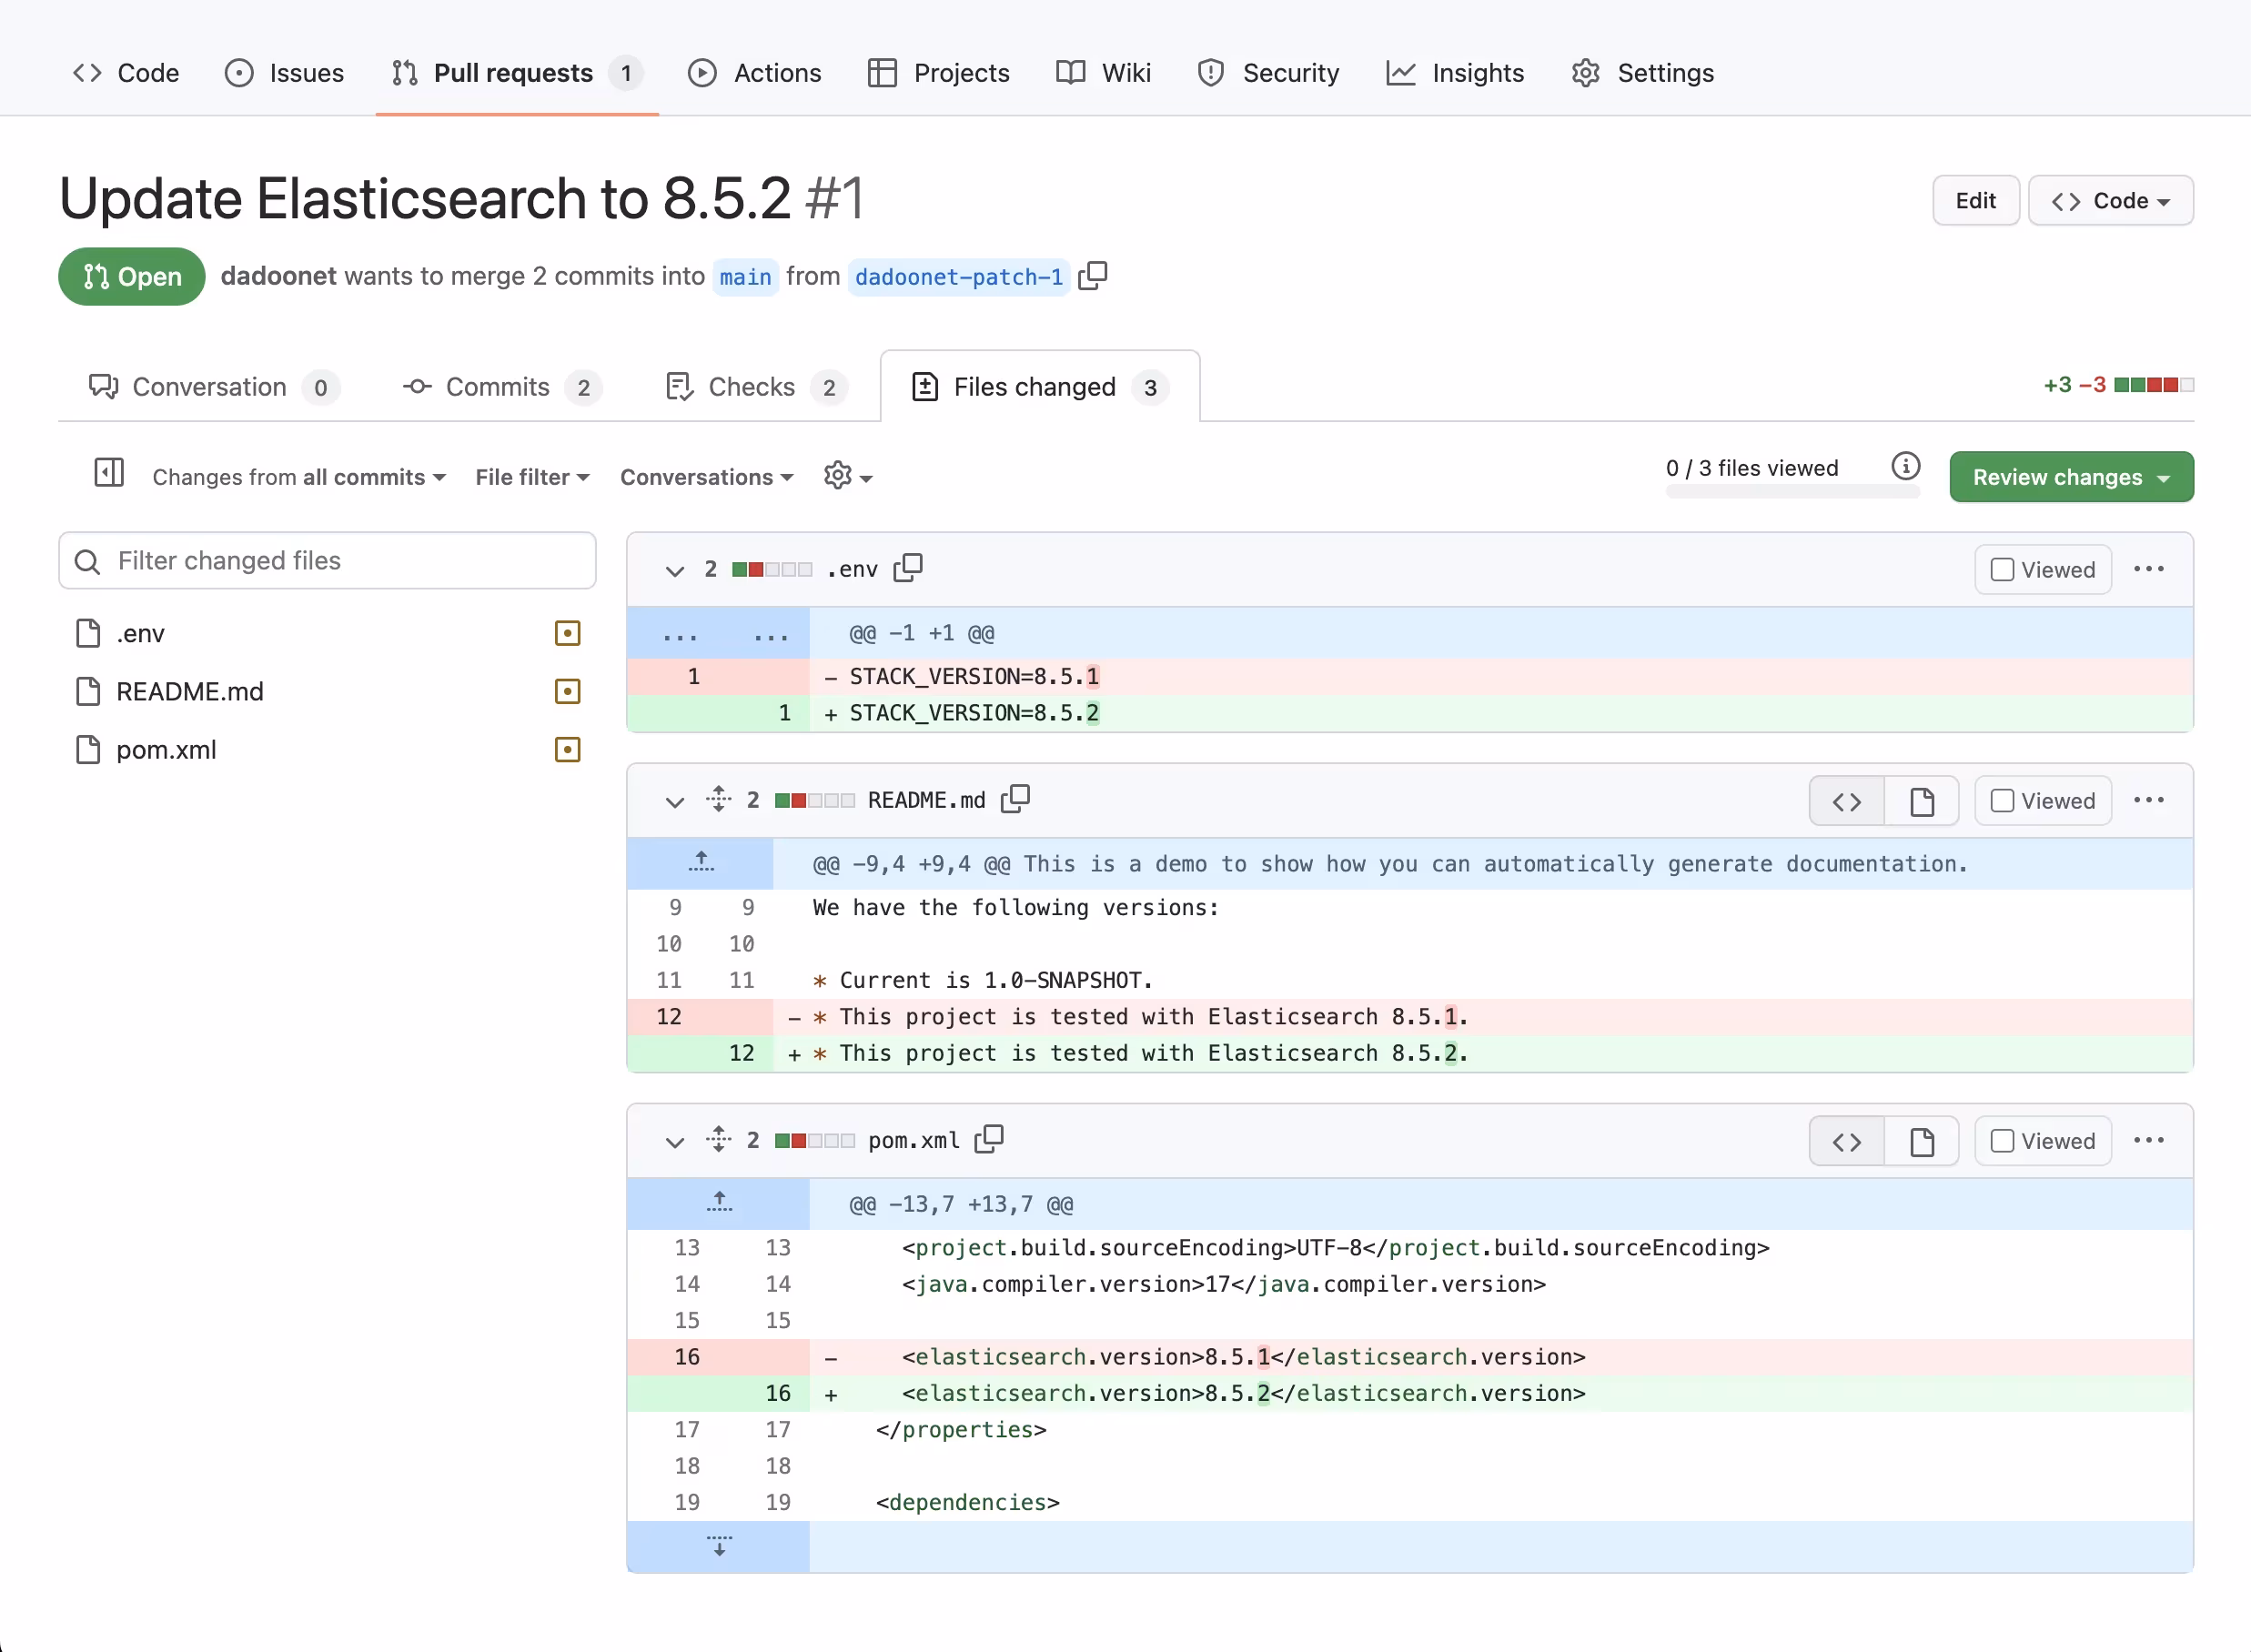Expand lines below in pom.xml diff
Viewport: 2251px width, 1652px height.
[x=719, y=1546]
